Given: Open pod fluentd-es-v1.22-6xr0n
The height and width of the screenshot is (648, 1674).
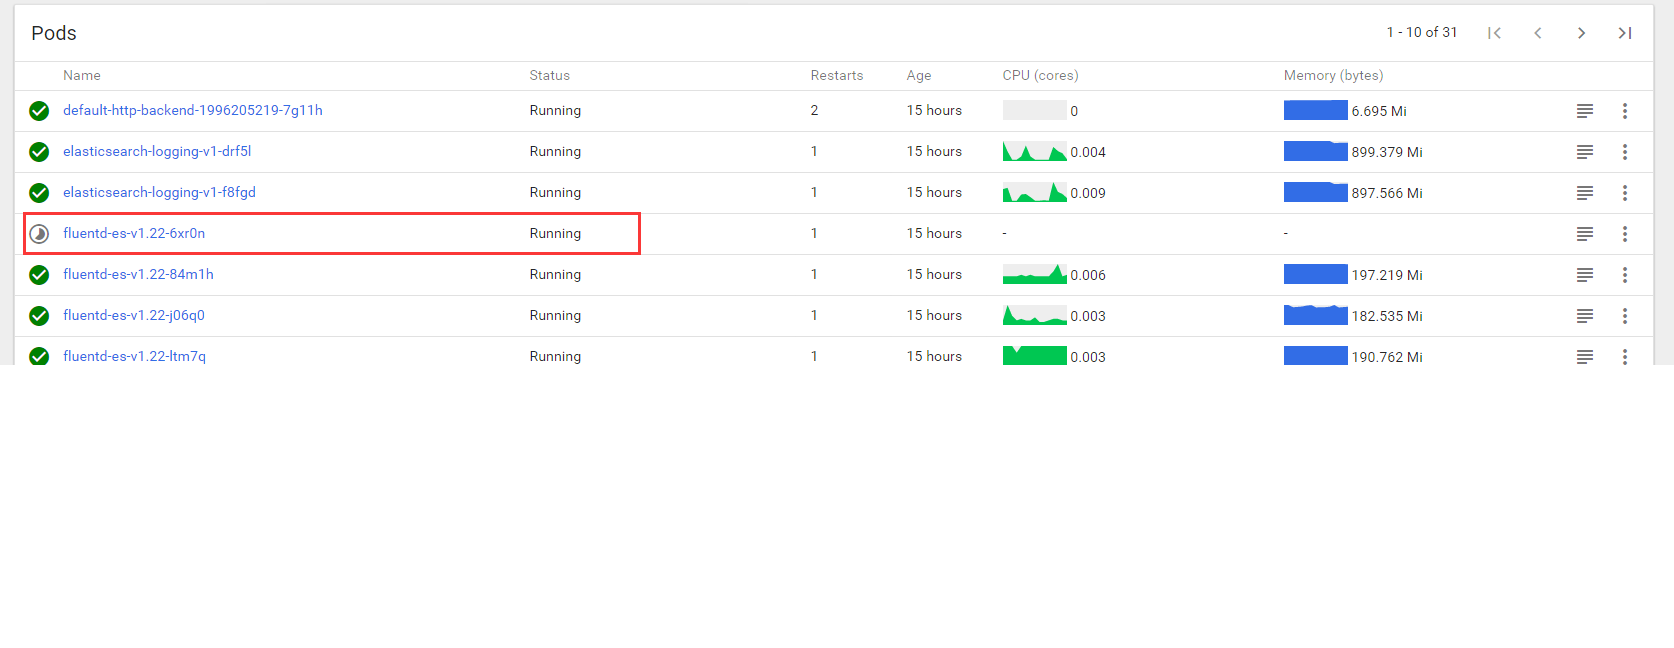Looking at the screenshot, I should pyautogui.click(x=134, y=233).
